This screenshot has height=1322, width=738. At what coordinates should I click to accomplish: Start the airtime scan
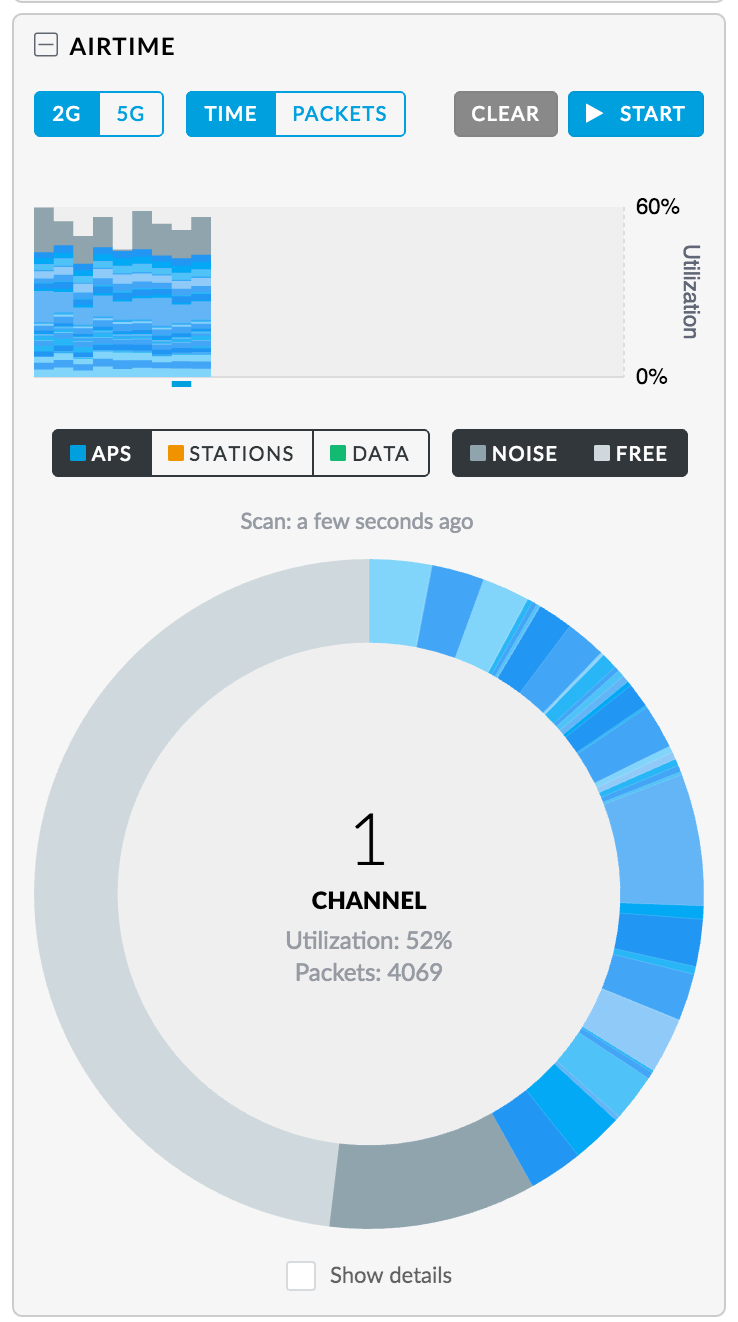click(635, 114)
